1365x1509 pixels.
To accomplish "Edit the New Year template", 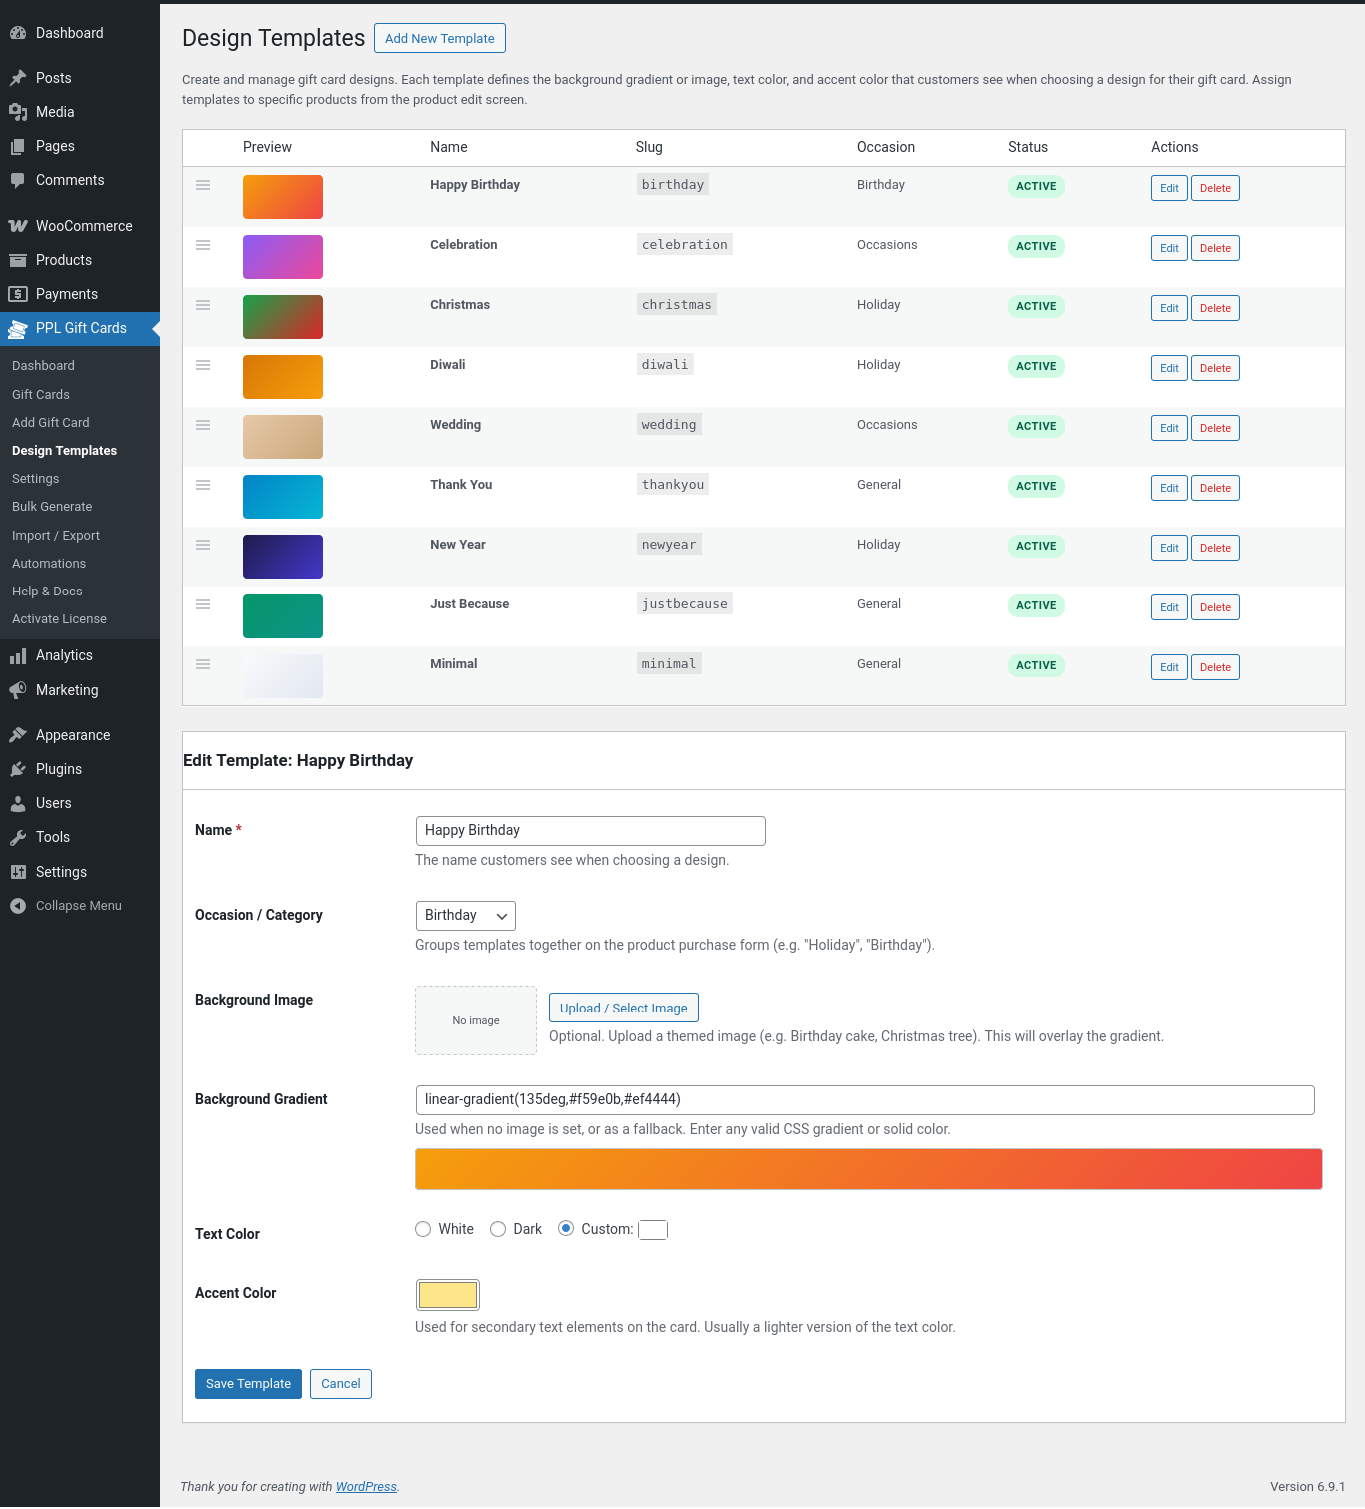I will (x=1169, y=548).
